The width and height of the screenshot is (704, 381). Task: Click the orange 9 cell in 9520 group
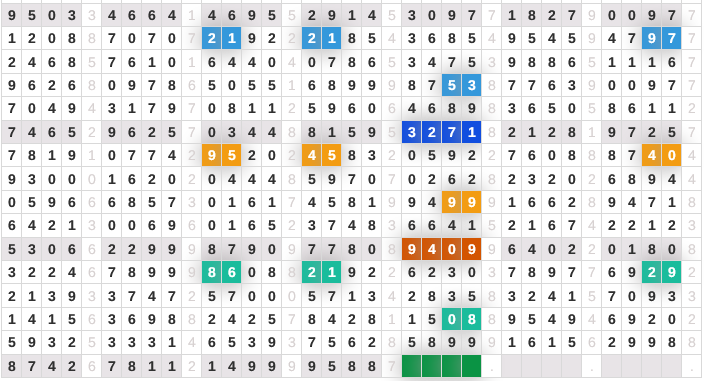tap(212, 155)
